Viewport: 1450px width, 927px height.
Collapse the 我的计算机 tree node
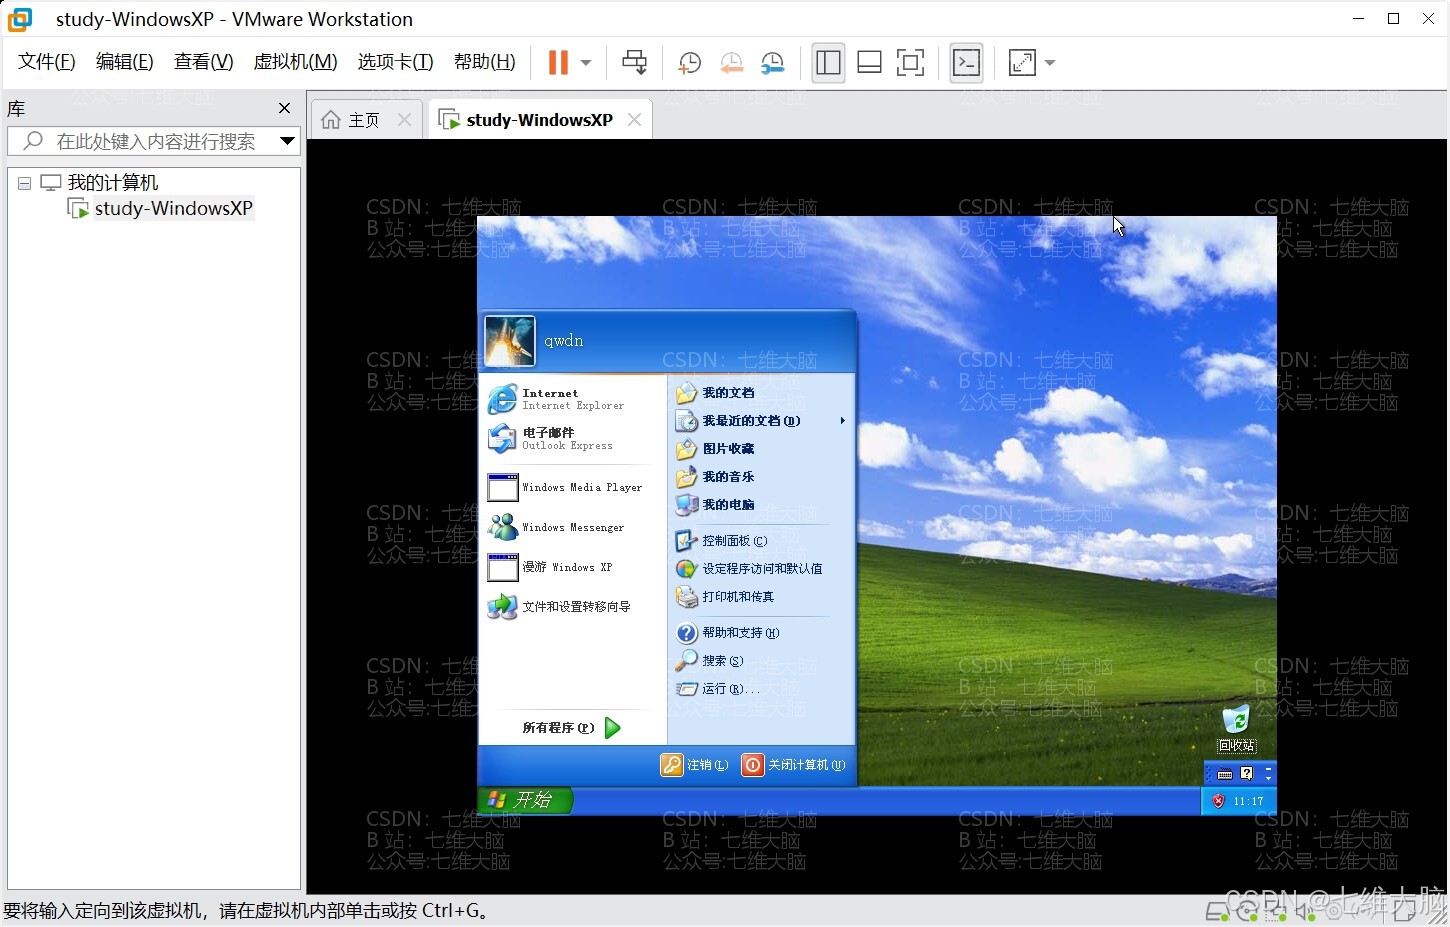pyautogui.click(x=25, y=183)
